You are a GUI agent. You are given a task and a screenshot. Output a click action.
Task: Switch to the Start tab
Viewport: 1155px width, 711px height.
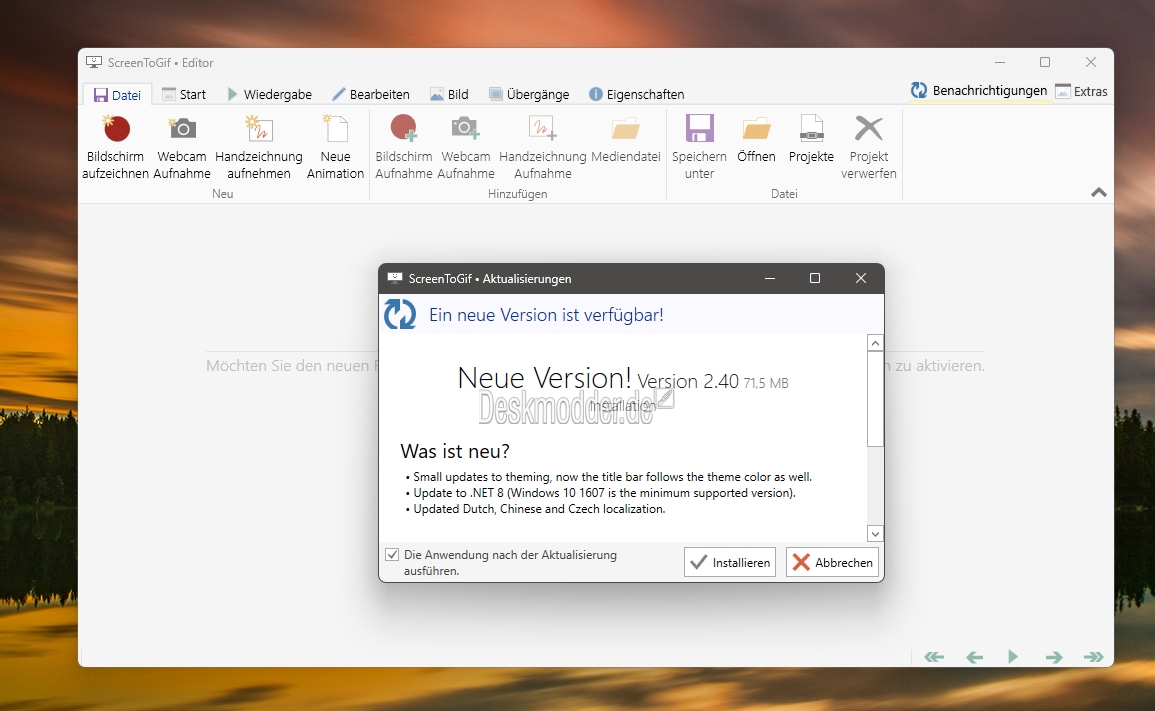(183, 94)
